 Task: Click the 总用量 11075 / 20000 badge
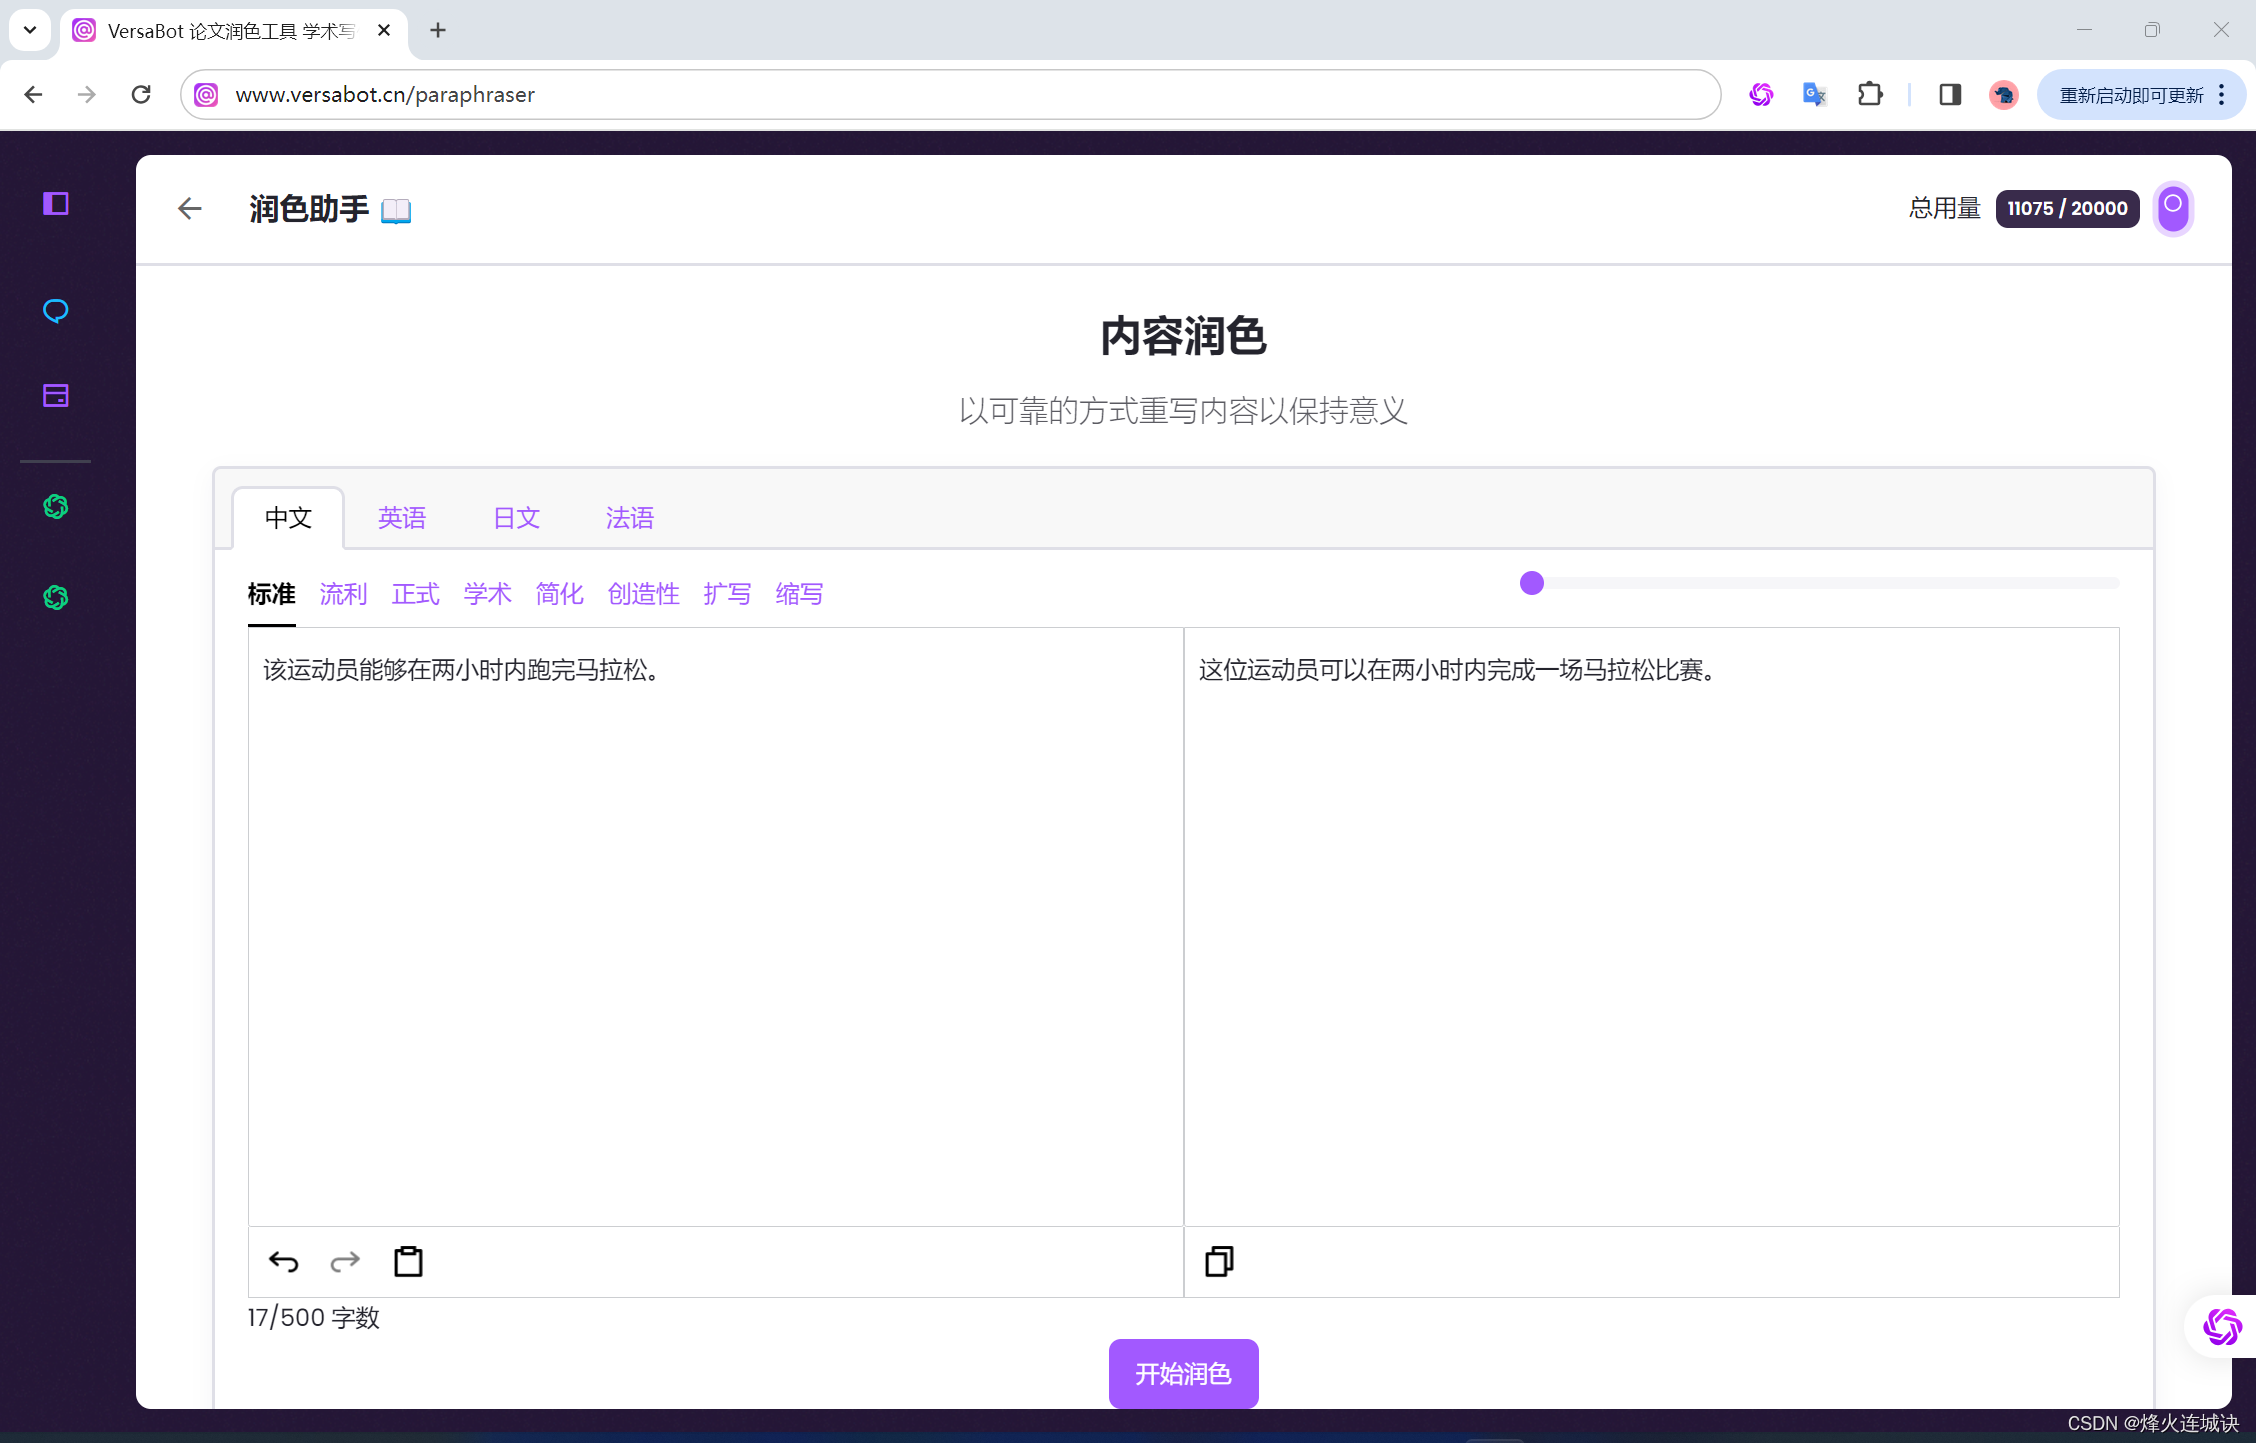tap(2067, 208)
